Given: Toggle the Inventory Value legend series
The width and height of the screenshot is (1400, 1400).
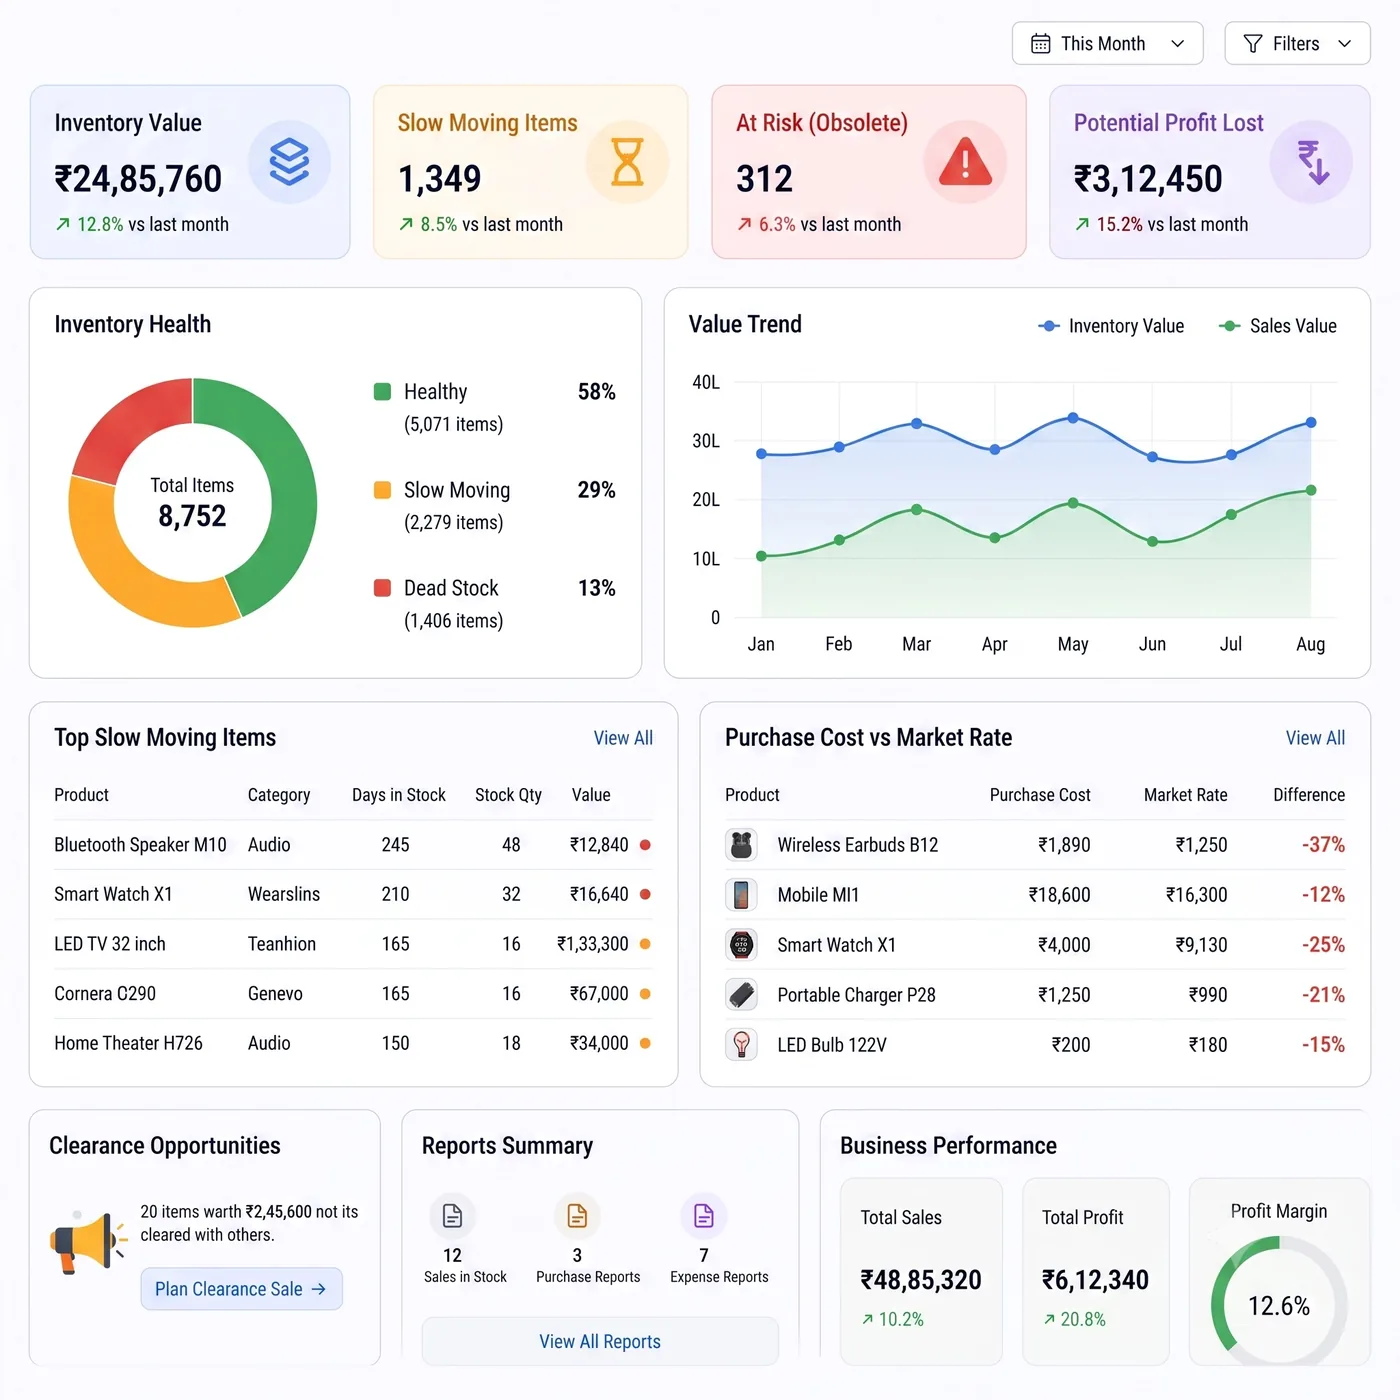Looking at the screenshot, I should coord(1111,326).
